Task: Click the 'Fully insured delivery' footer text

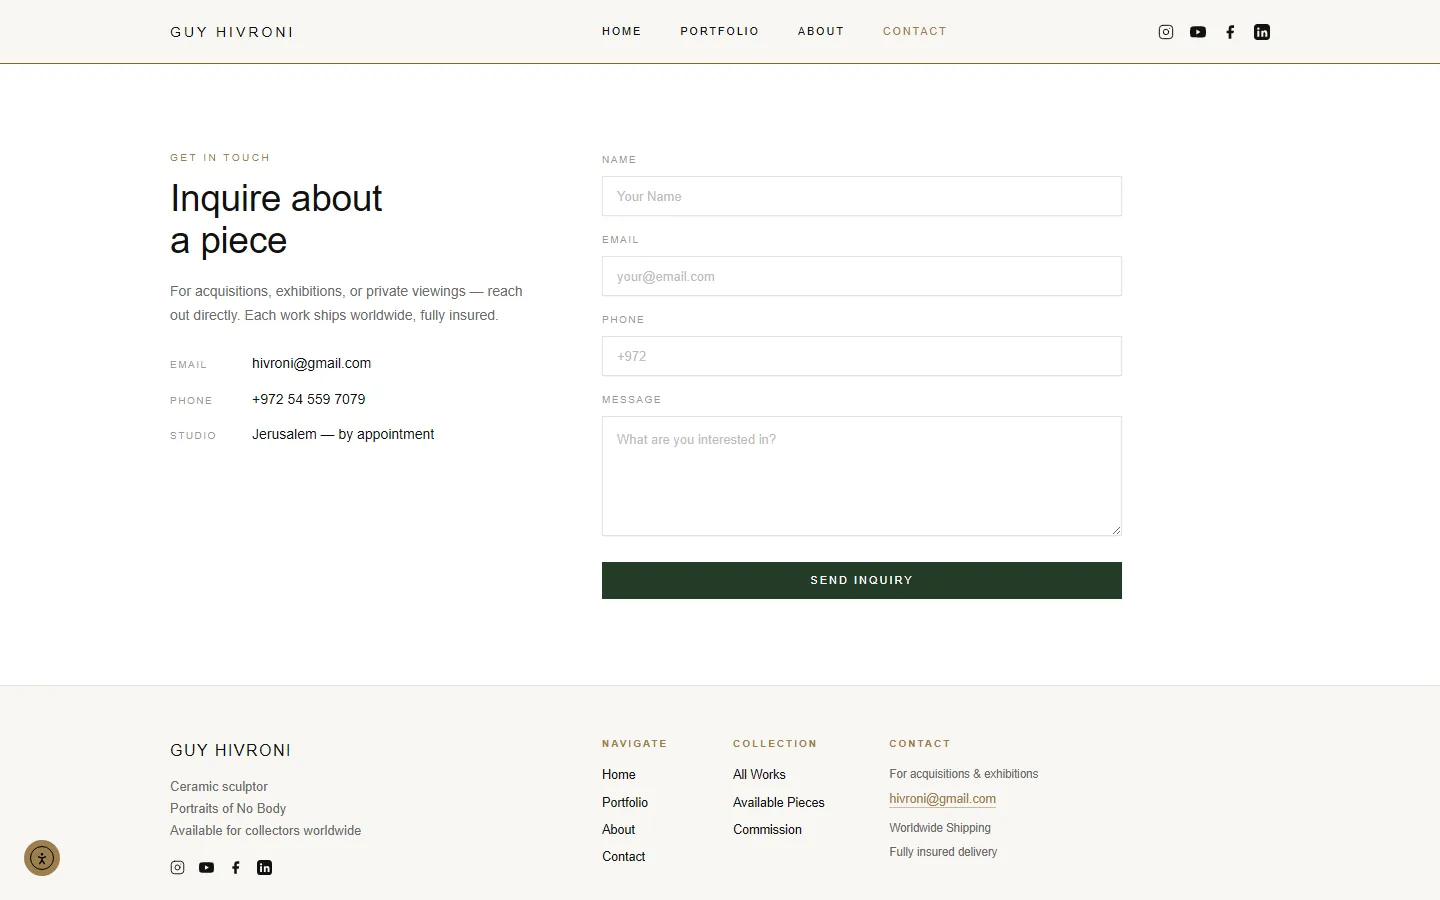Action: 943,852
